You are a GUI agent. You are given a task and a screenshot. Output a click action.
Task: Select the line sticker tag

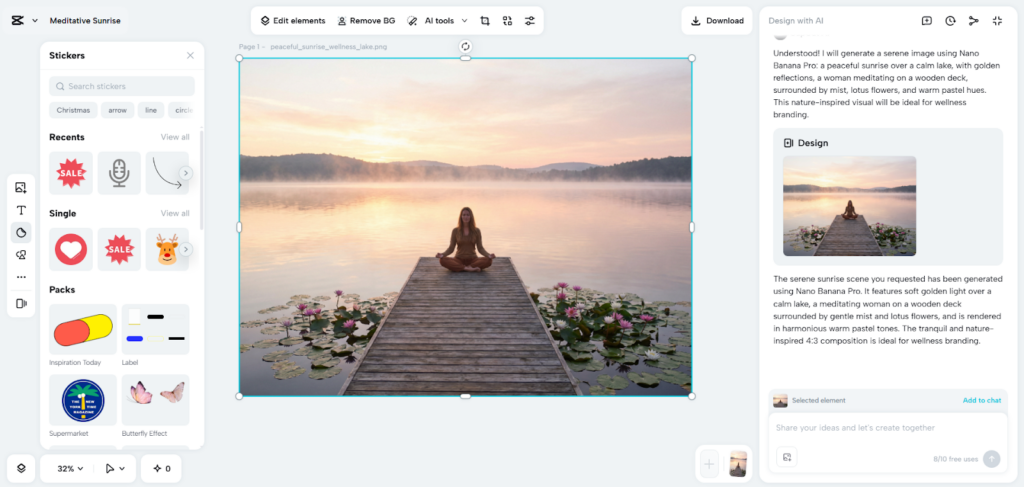tap(151, 110)
